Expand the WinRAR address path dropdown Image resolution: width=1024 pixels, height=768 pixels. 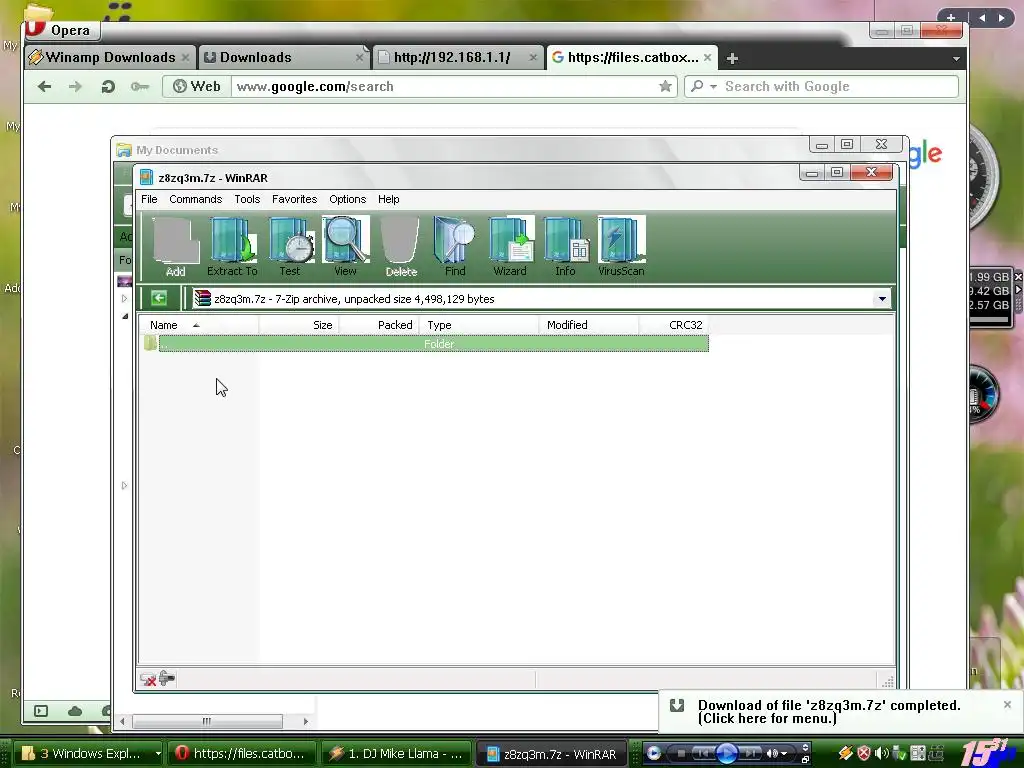point(882,298)
